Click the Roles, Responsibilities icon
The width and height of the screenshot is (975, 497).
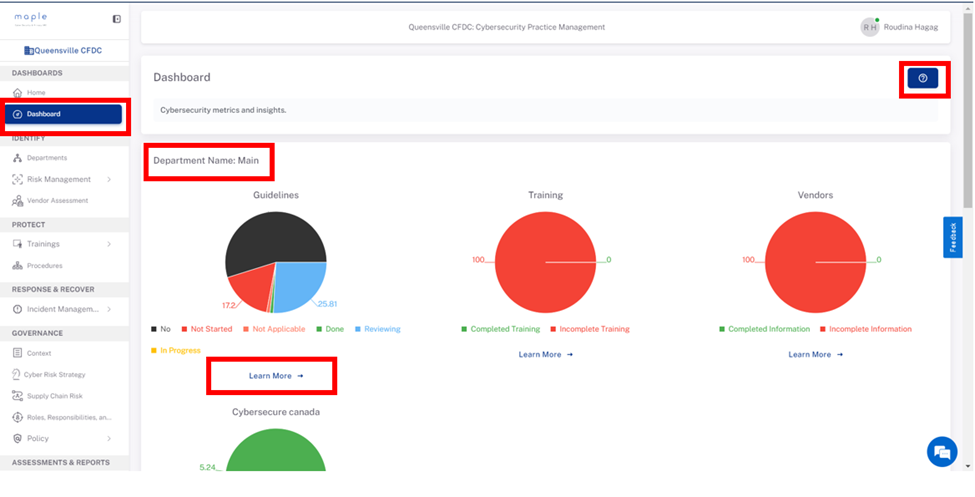click(17, 417)
